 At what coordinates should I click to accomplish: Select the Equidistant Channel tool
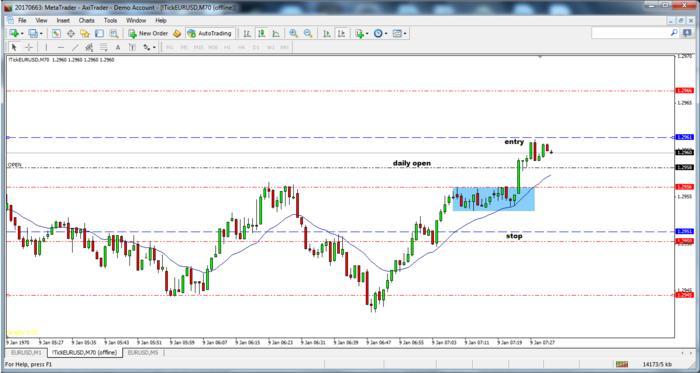click(x=89, y=47)
